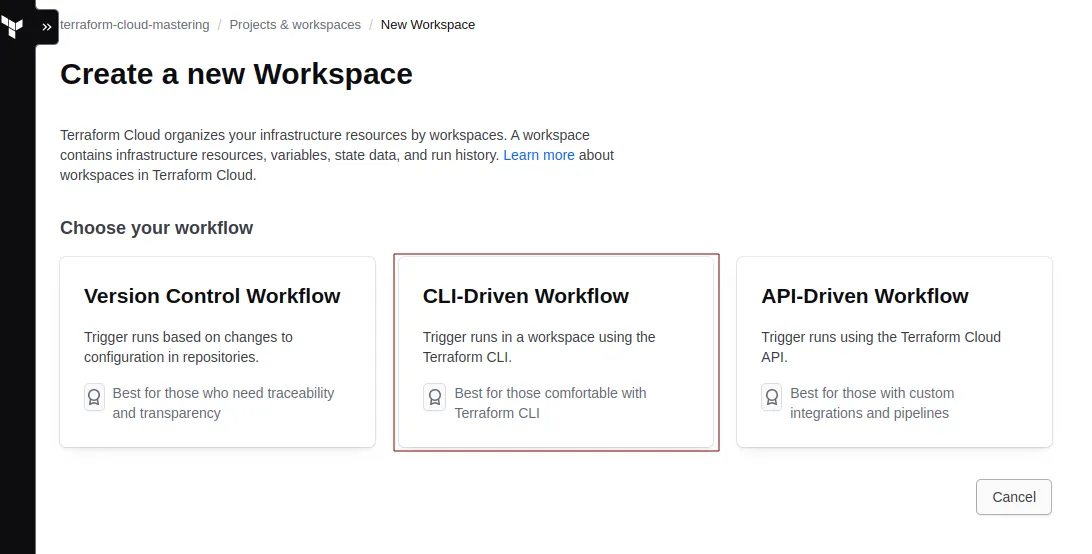
Task: Click 'Trigger runs in a workspace' description
Action: (539, 347)
